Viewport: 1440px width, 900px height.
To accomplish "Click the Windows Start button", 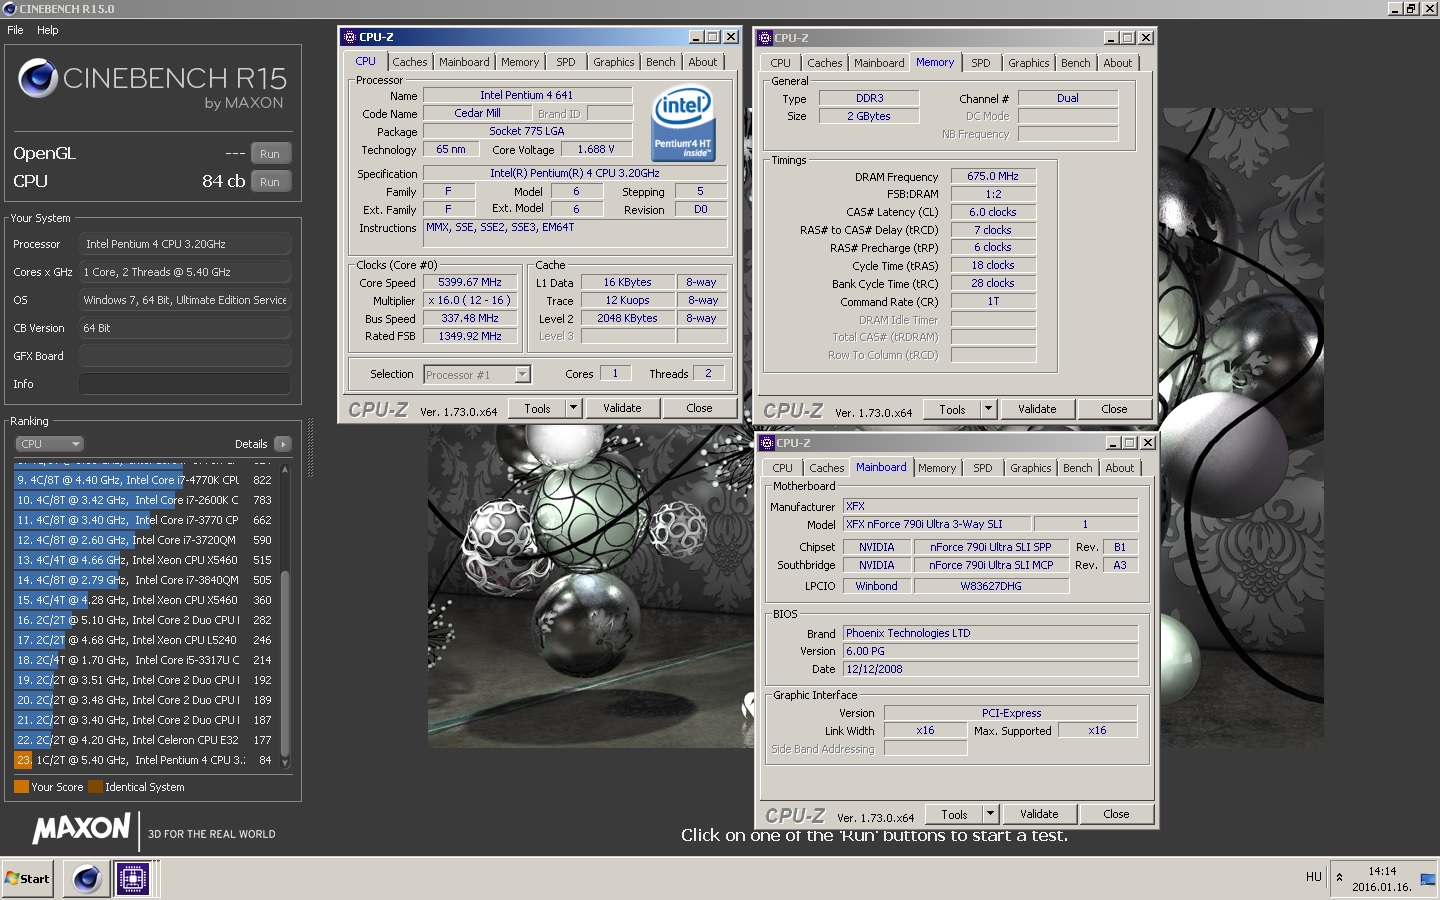I will point(28,879).
